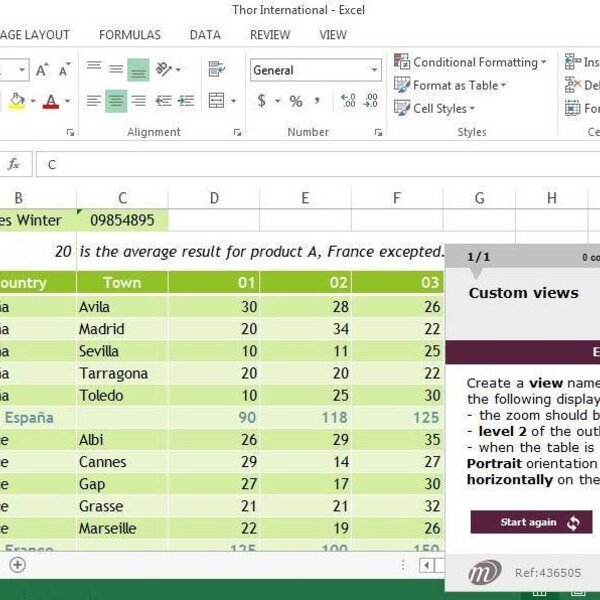Open the Conditional Formatting menu
600x600 pixels.
click(470, 62)
